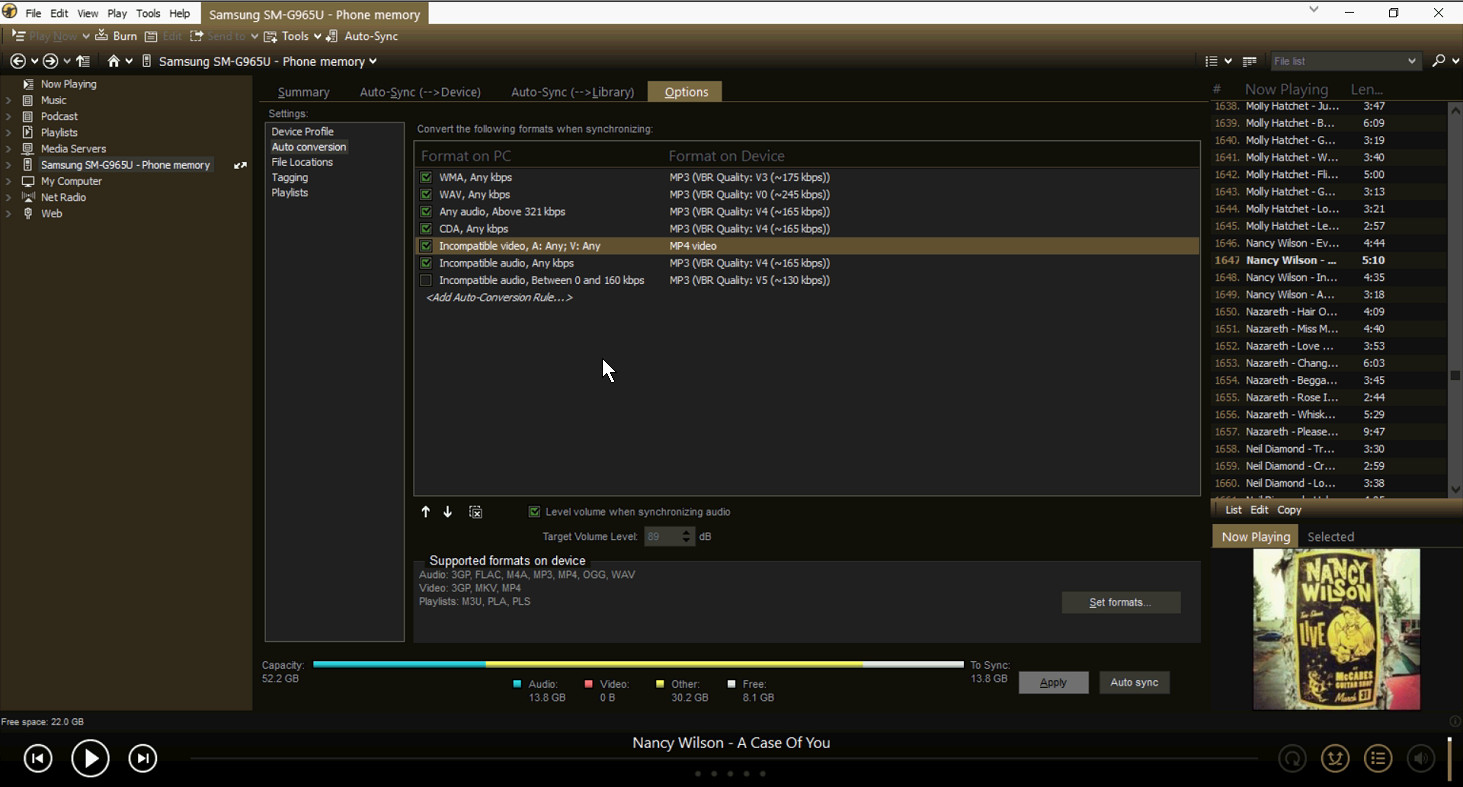This screenshot has width=1463, height=787.
Task: Toggle Level volume when synchronizing audio
Action: click(534, 512)
